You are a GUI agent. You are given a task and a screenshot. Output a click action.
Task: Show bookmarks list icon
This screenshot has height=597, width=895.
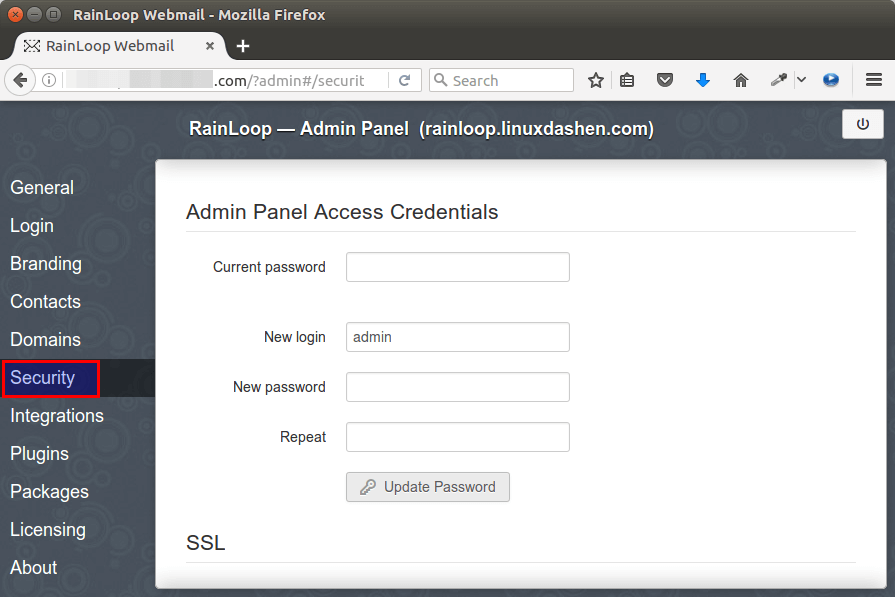(x=627, y=81)
